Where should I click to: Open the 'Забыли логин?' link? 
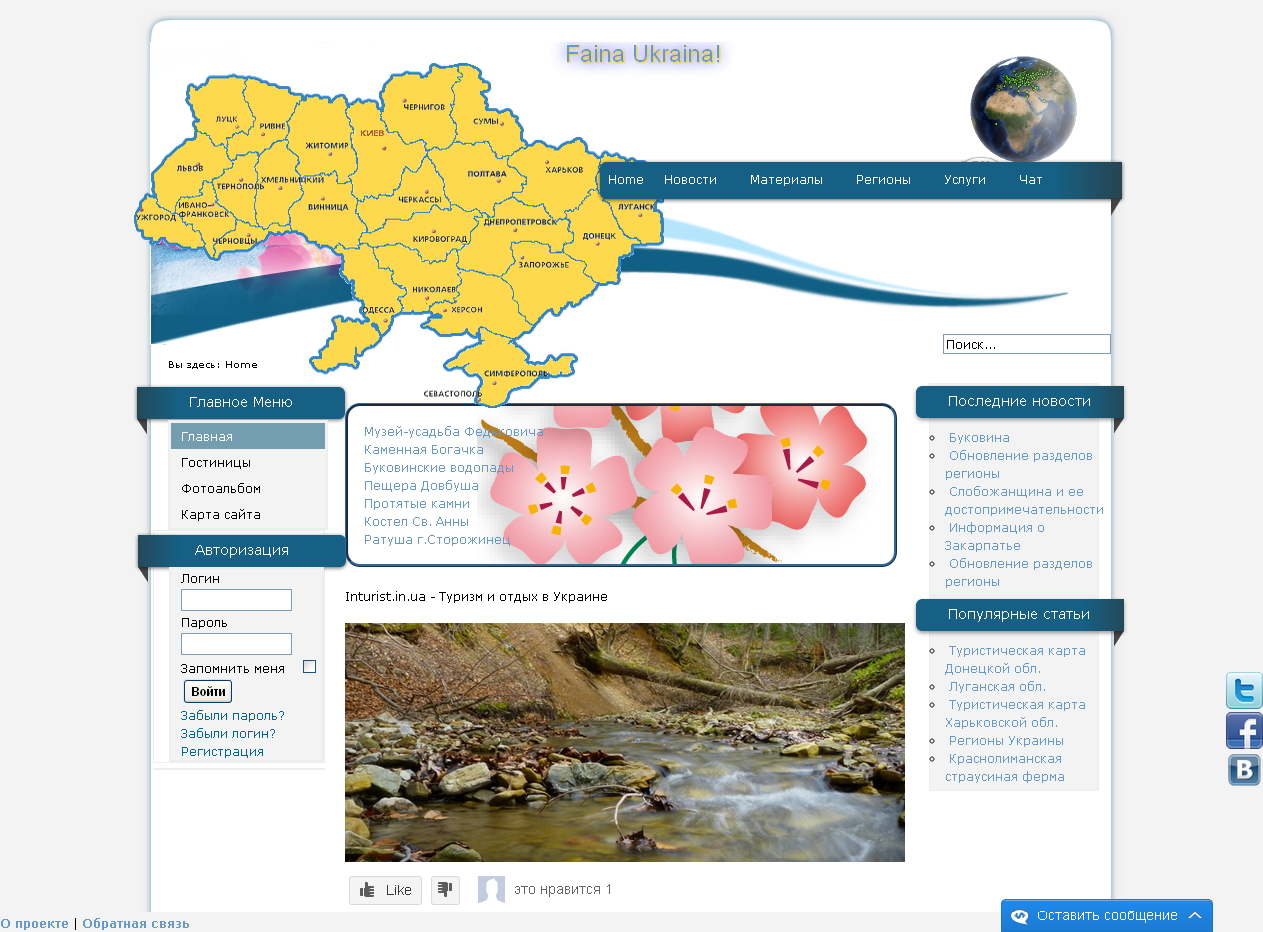[228, 734]
